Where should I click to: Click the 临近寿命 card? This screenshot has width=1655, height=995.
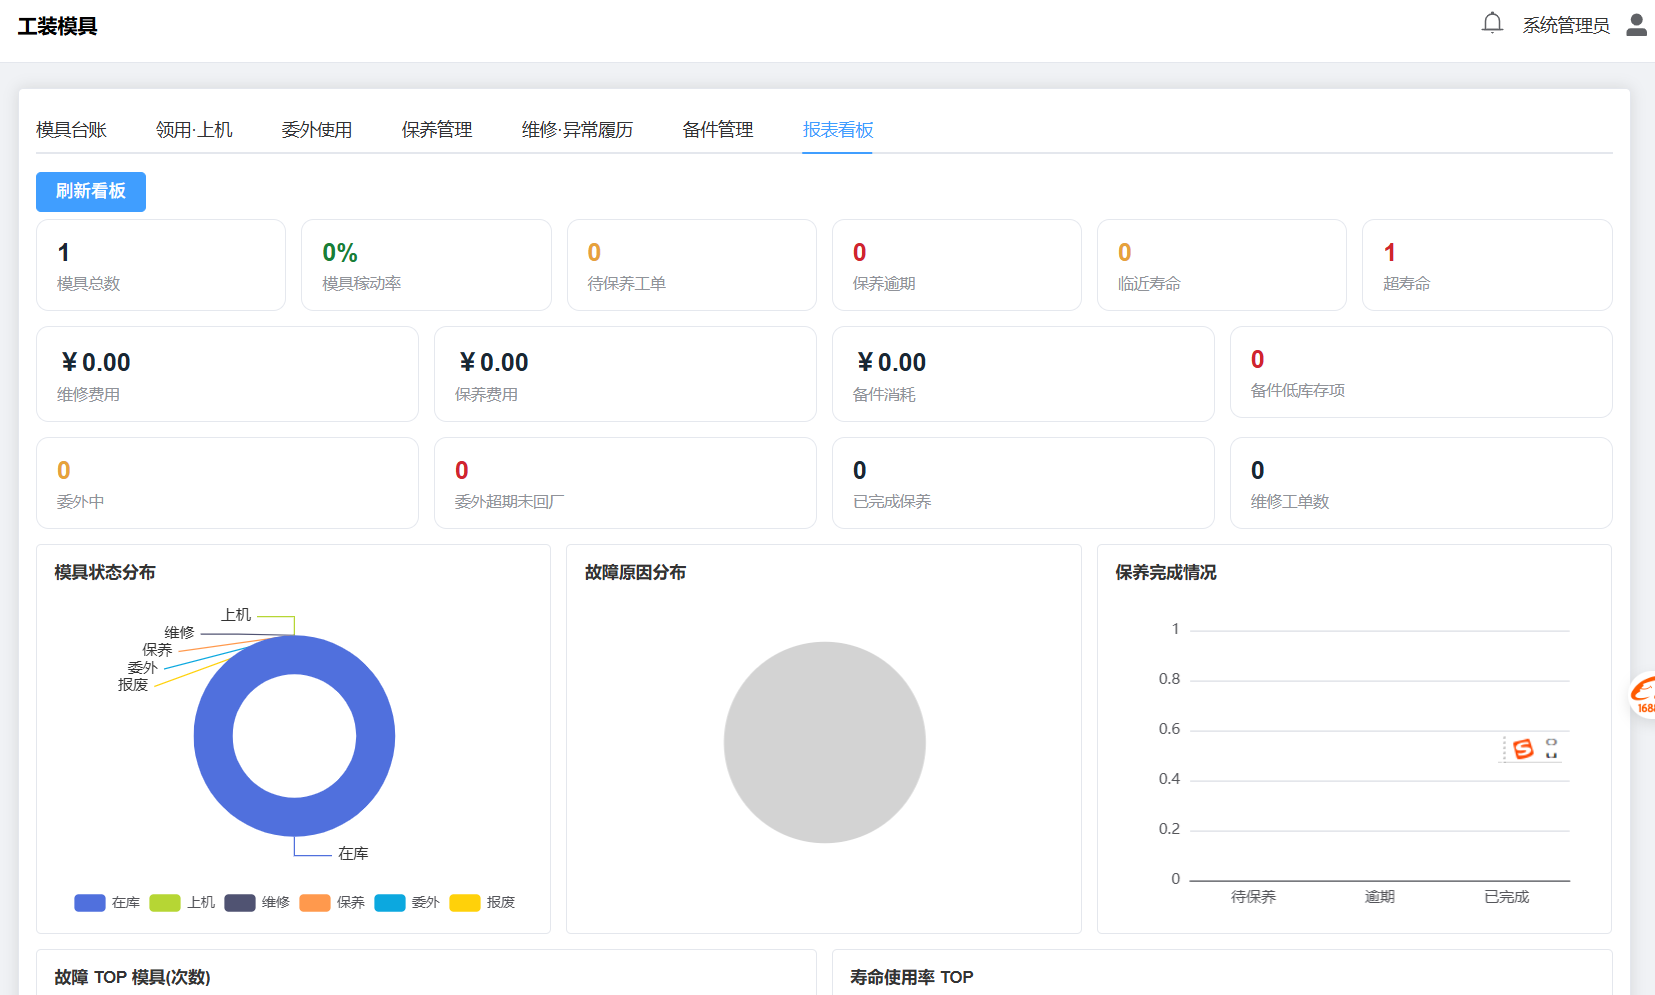[x=1222, y=265]
